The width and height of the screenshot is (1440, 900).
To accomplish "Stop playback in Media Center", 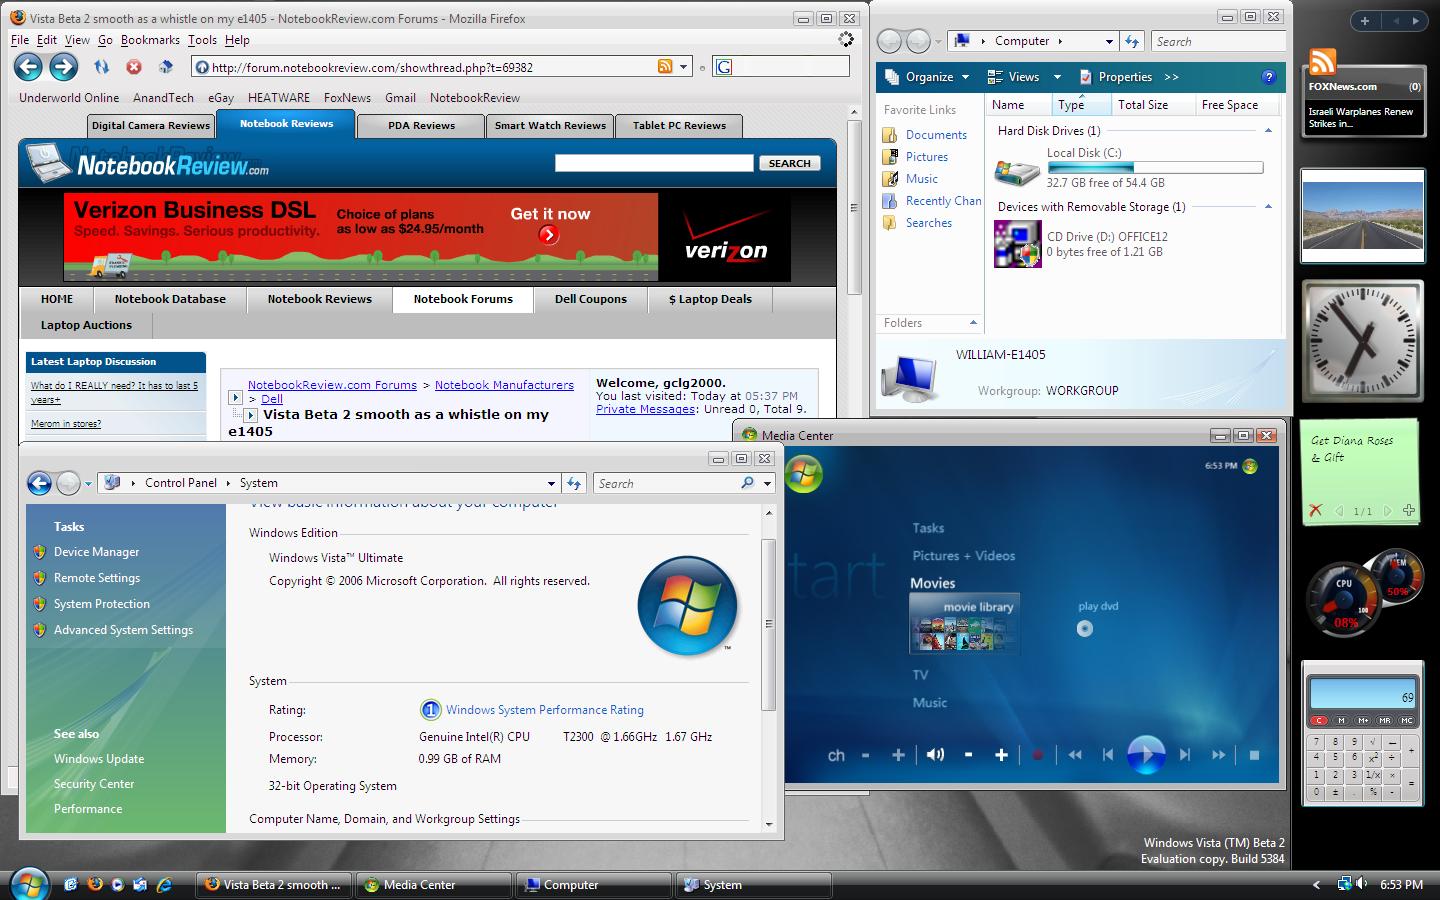I will coord(1254,755).
